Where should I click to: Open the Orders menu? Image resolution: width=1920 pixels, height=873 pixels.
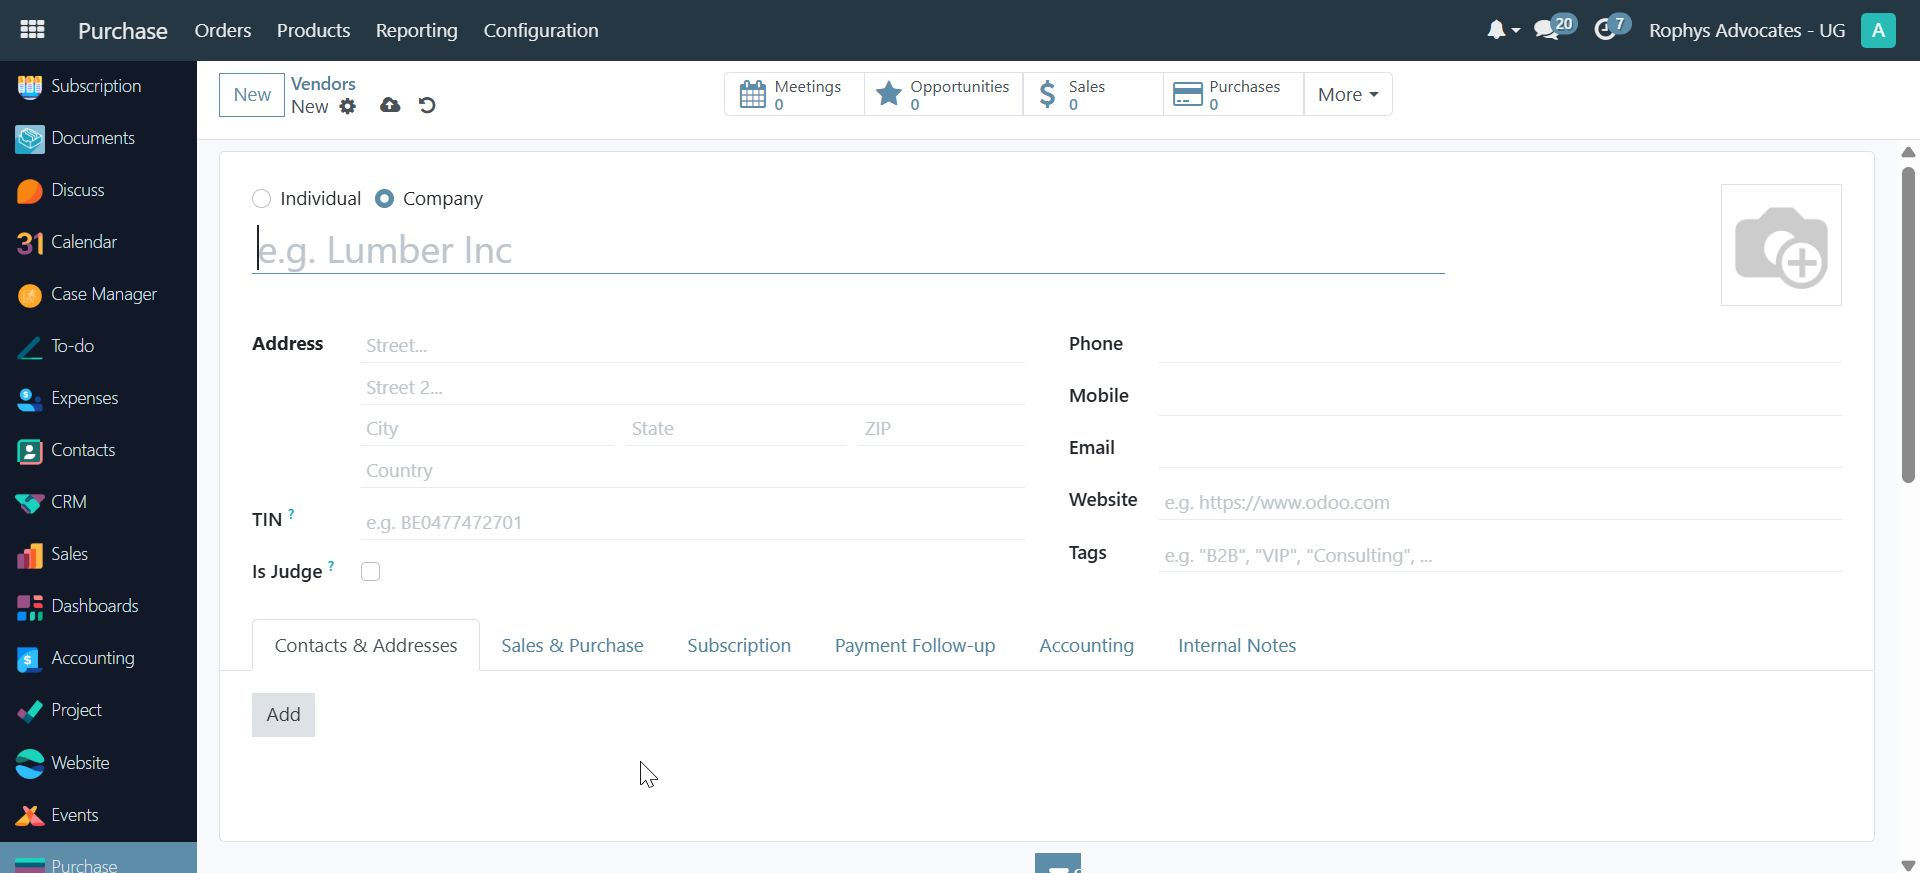[x=223, y=30]
